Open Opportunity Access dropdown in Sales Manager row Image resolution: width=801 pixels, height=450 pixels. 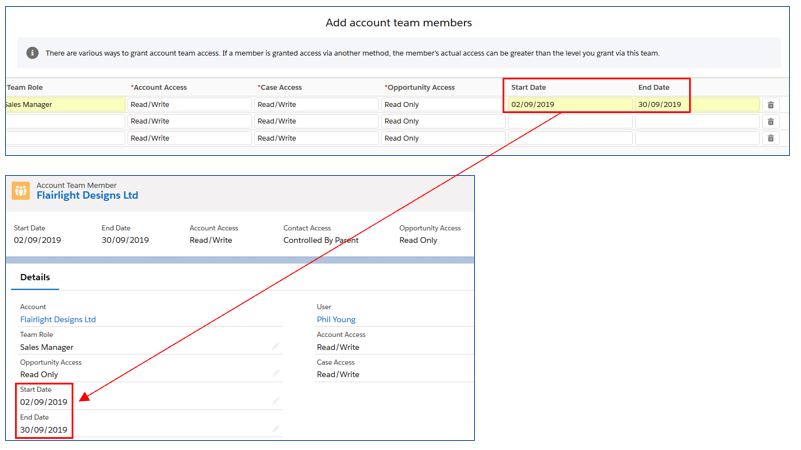pyautogui.click(x=442, y=105)
